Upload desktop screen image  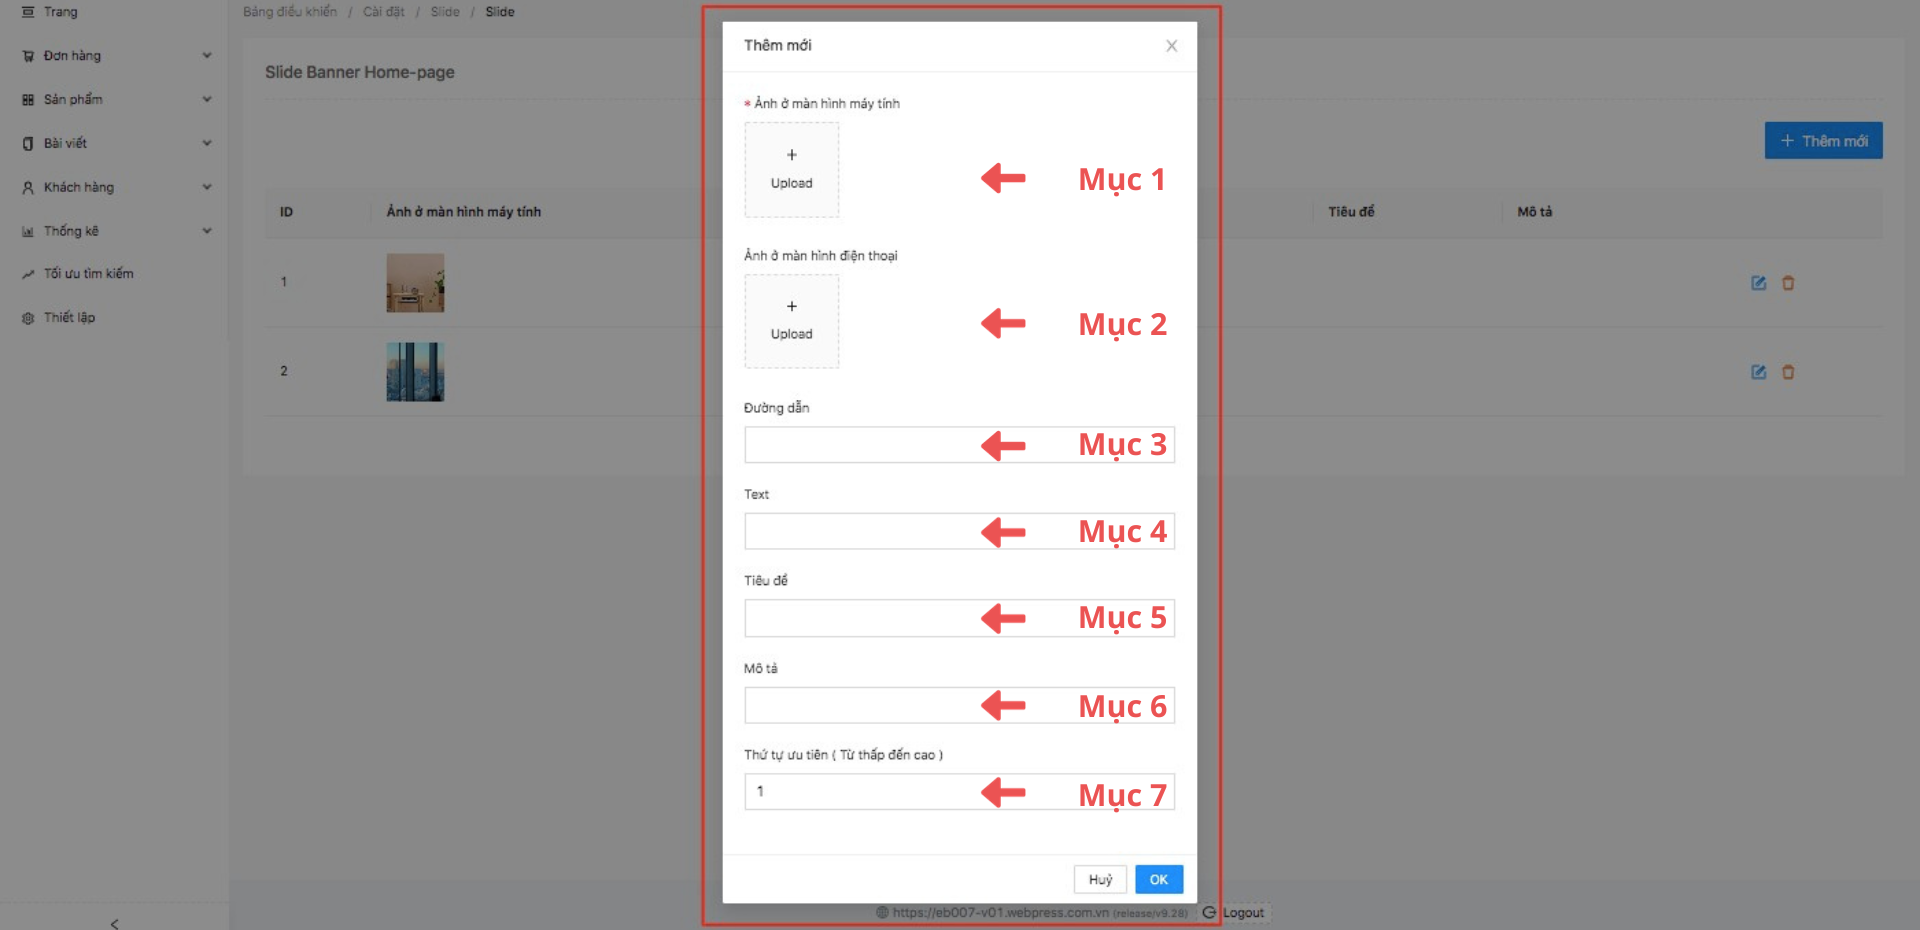point(791,169)
